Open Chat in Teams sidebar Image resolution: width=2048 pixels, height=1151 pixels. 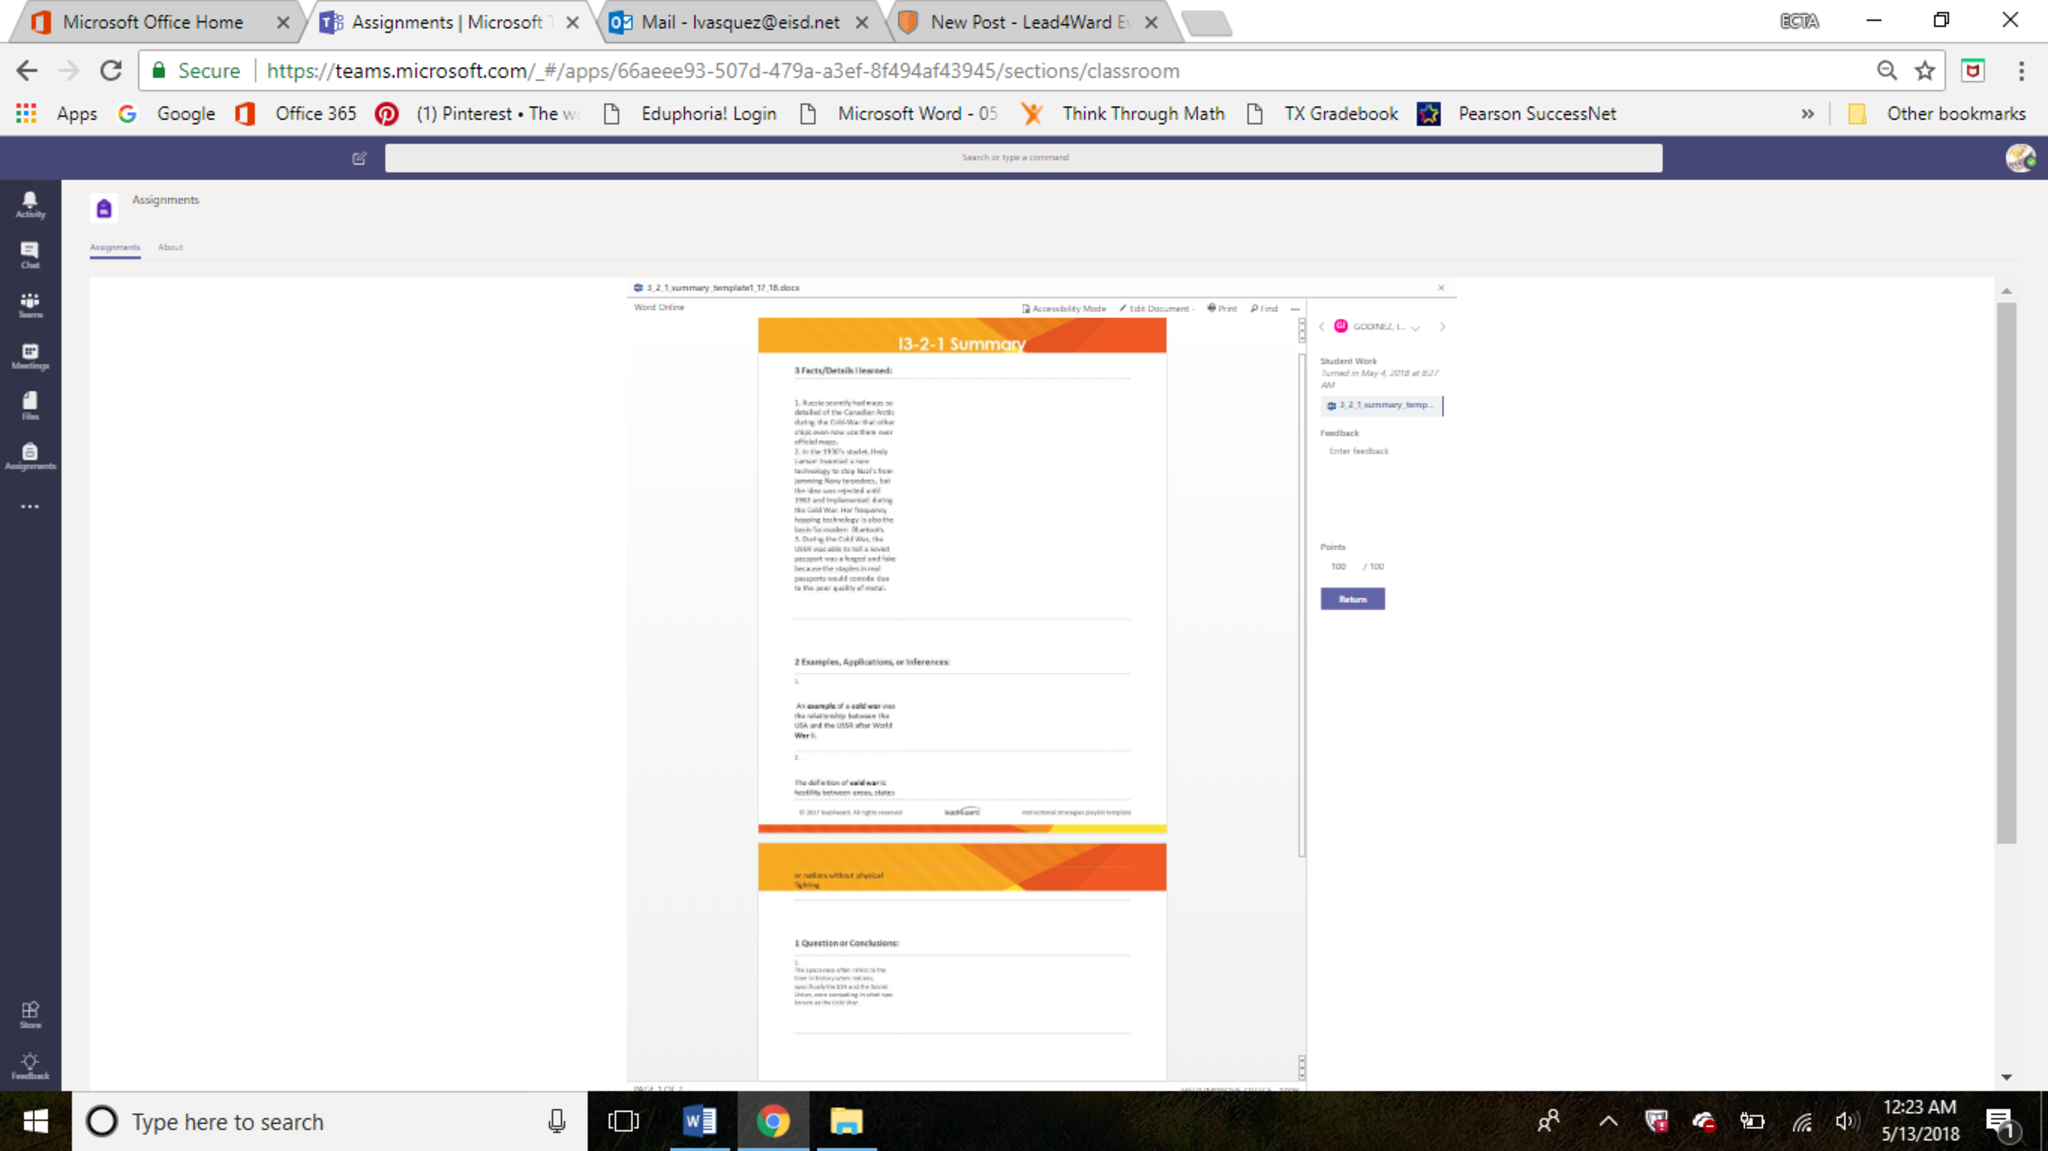point(30,254)
